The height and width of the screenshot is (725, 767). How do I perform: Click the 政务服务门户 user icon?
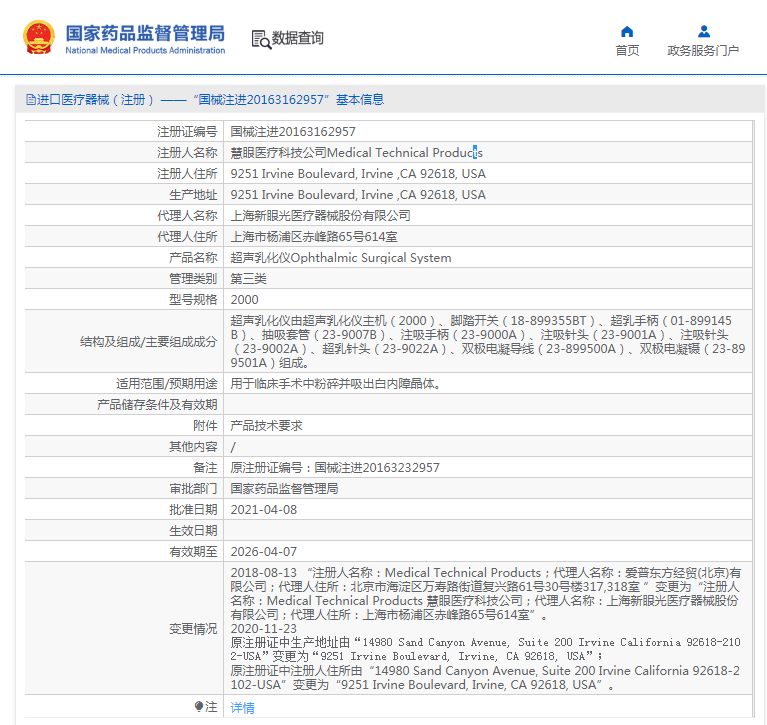703,32
